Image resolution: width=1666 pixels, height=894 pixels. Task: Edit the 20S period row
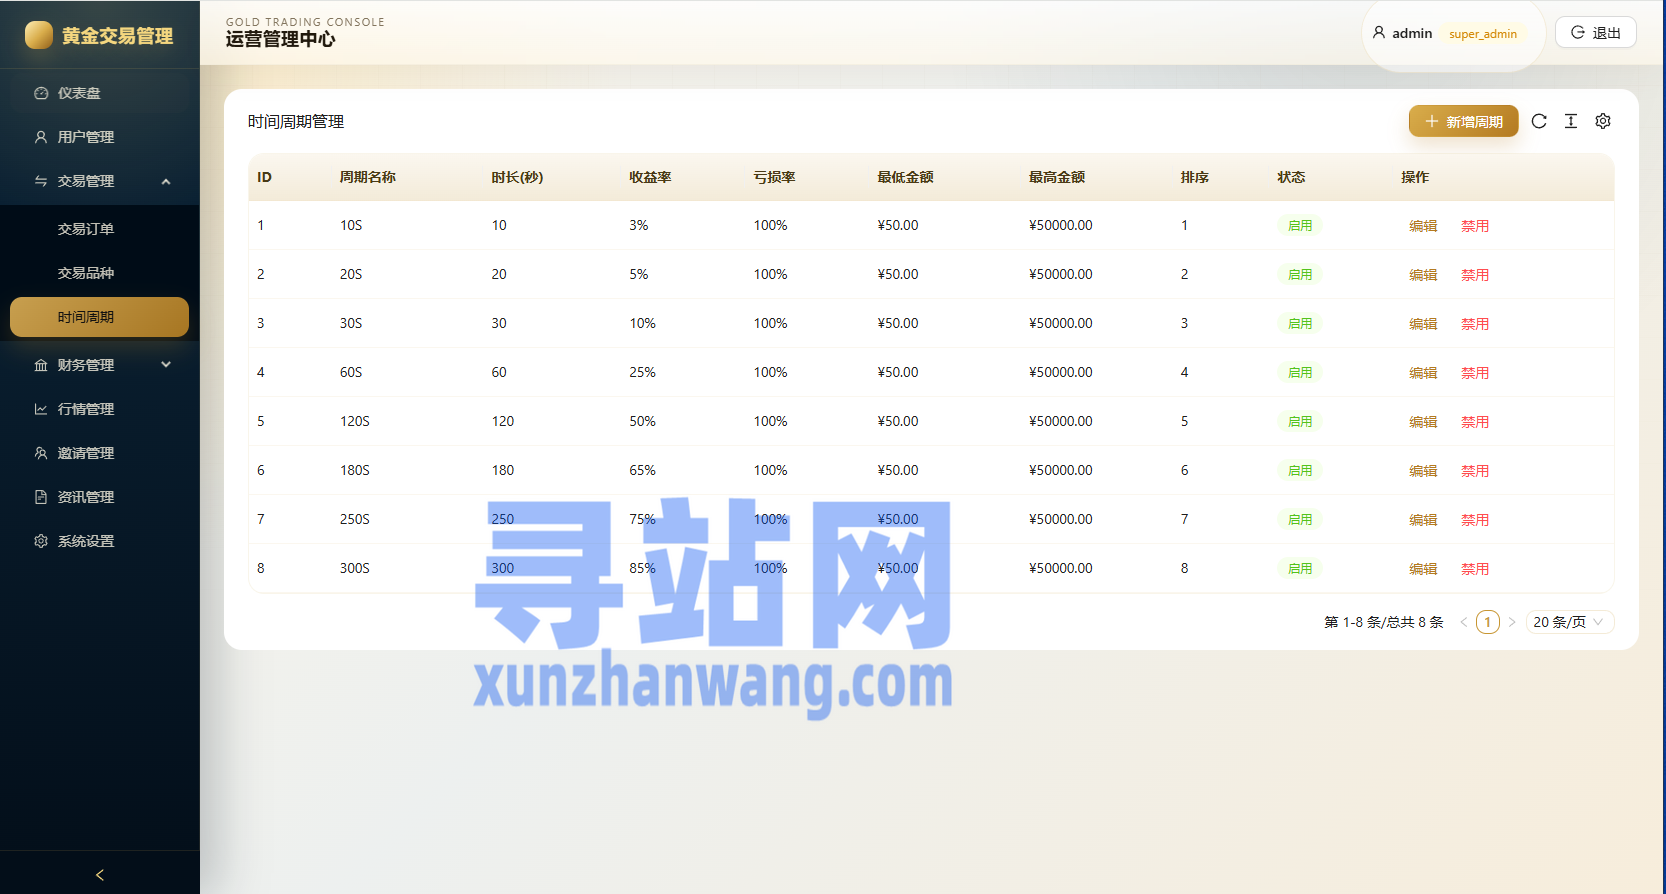point(1423,275)
